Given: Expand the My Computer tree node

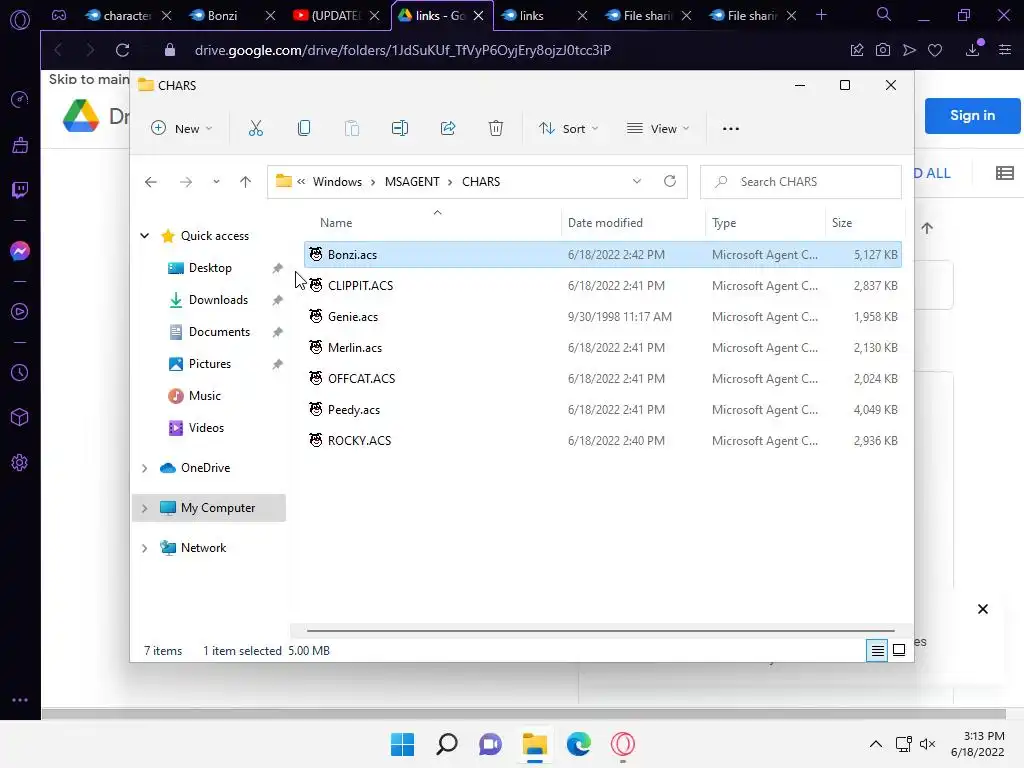Looking at the screenshot, I should coord(144,508).
